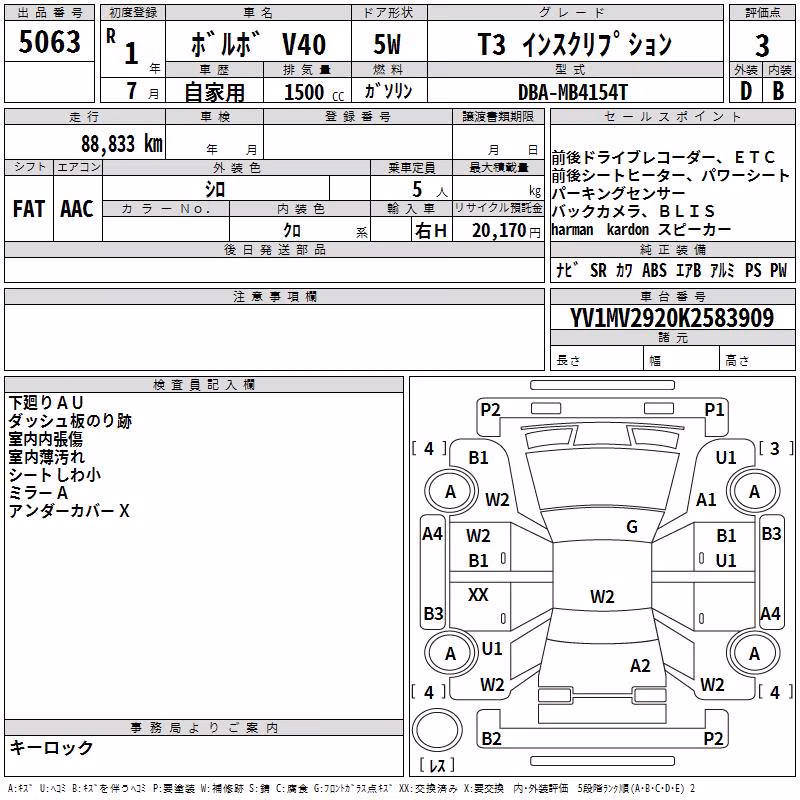The image size is (800, 800).
Task: Click the note 室内薄汚れ
Action: pos(46,457)
